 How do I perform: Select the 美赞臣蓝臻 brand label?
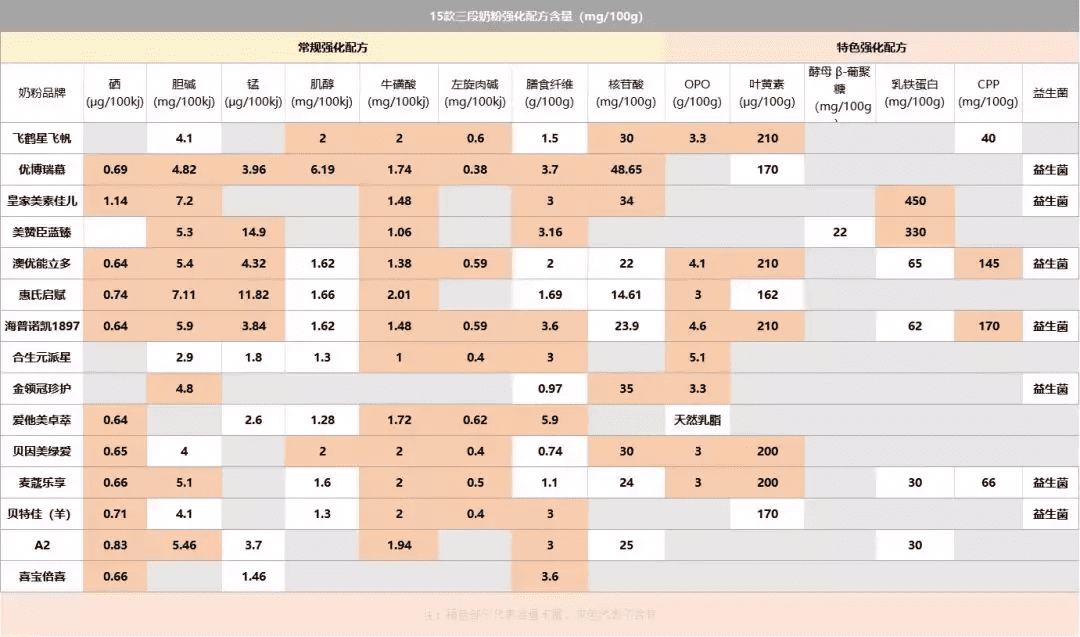tap(42, 232)
